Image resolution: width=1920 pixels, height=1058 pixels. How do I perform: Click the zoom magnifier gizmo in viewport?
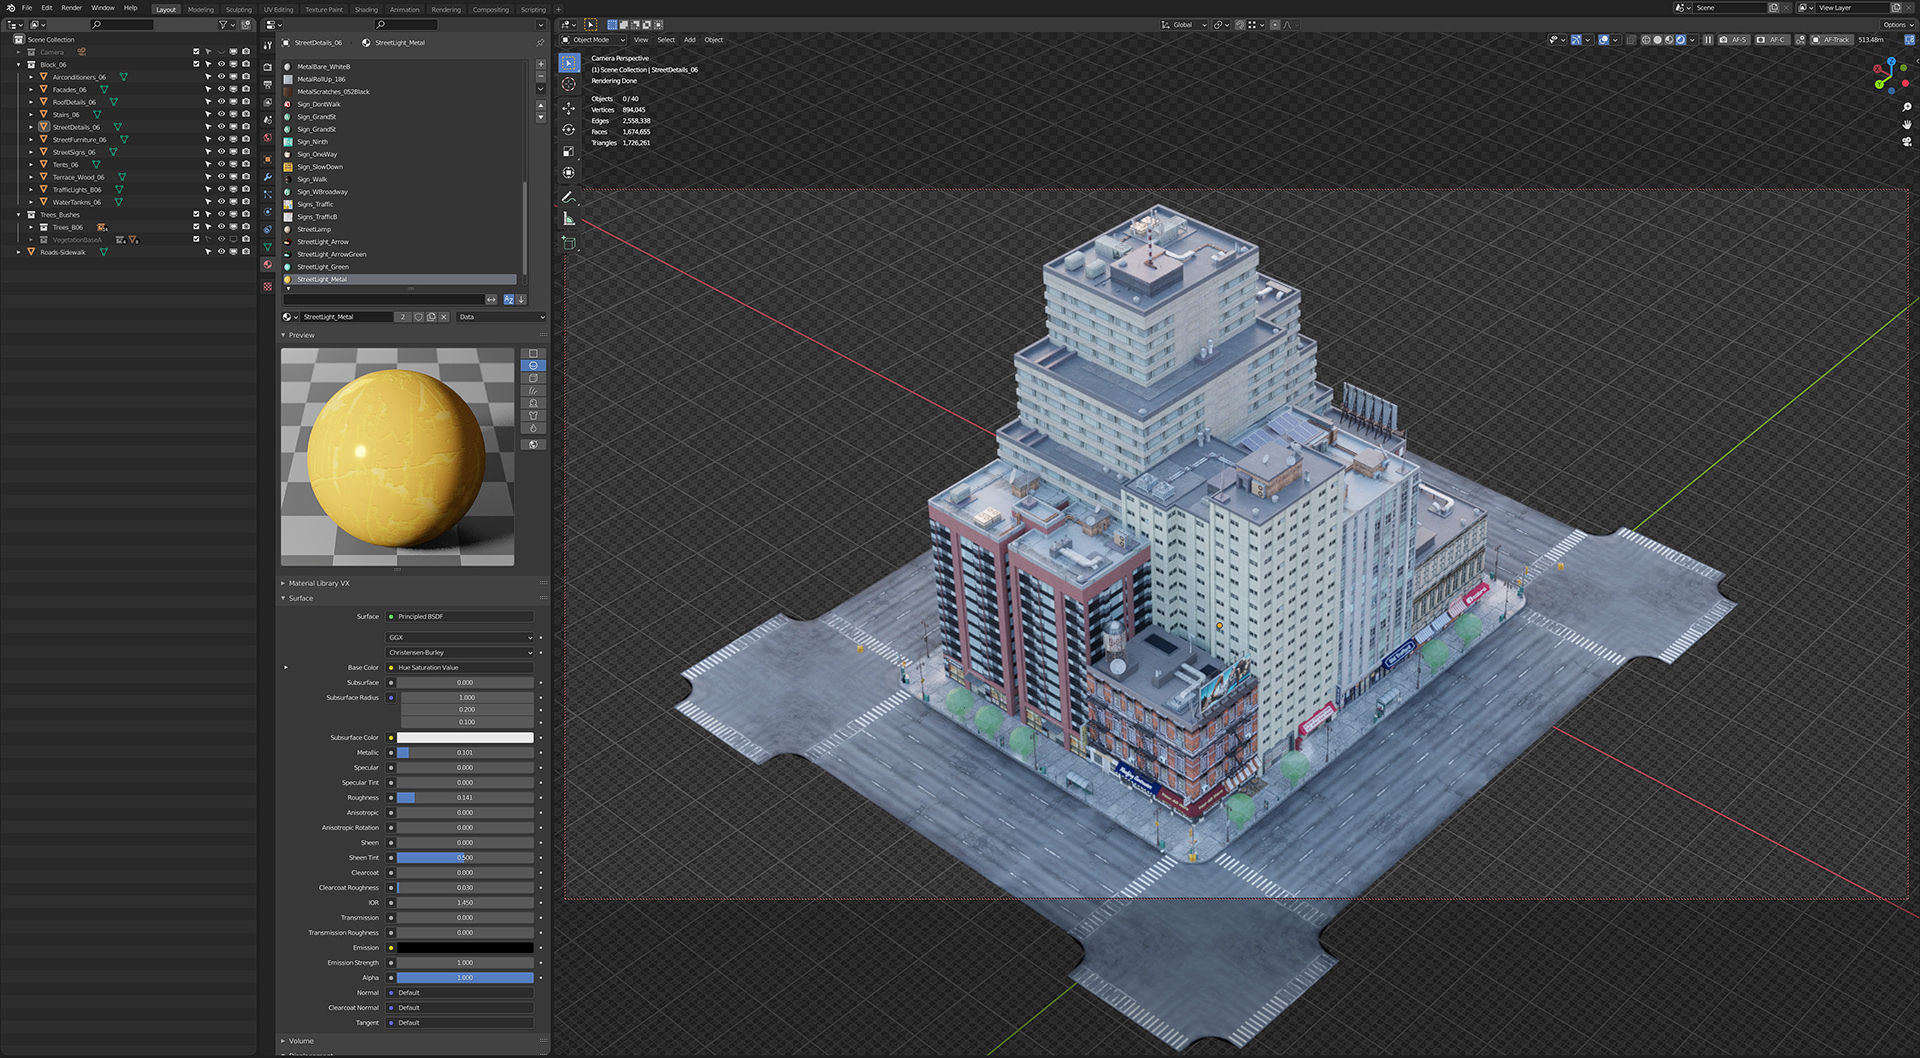pos(1907,107)
